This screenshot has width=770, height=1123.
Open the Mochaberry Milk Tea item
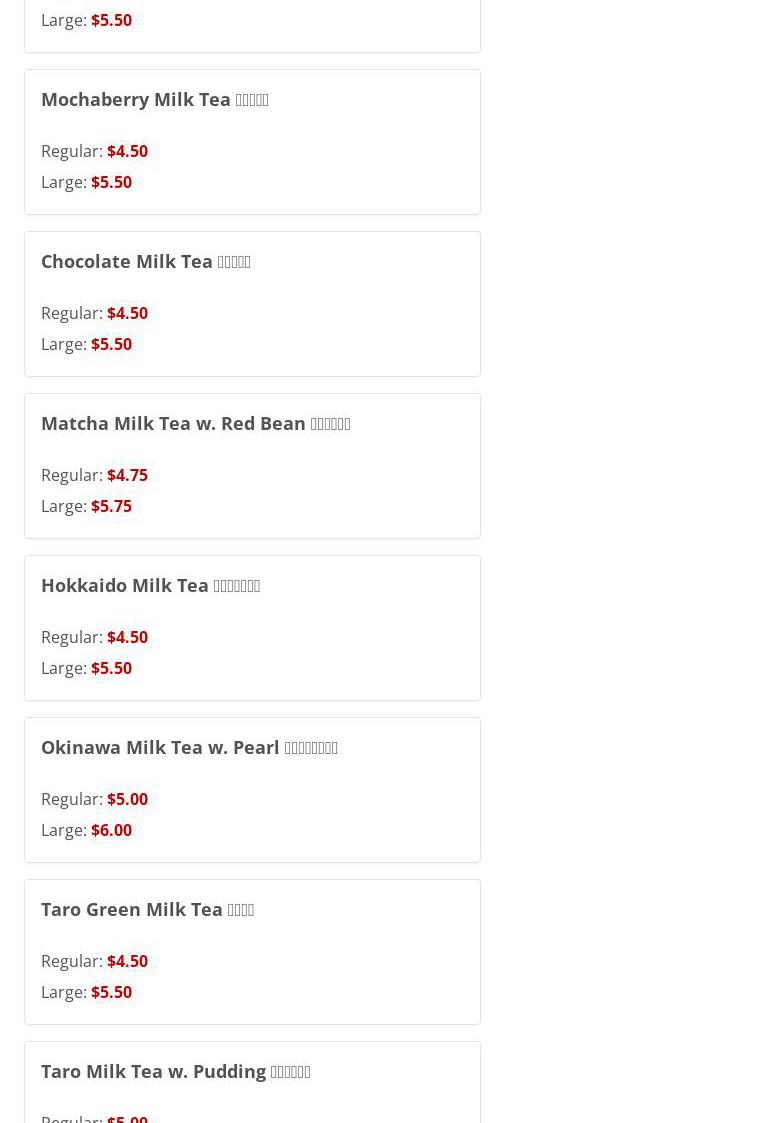[x=154, y=100]
